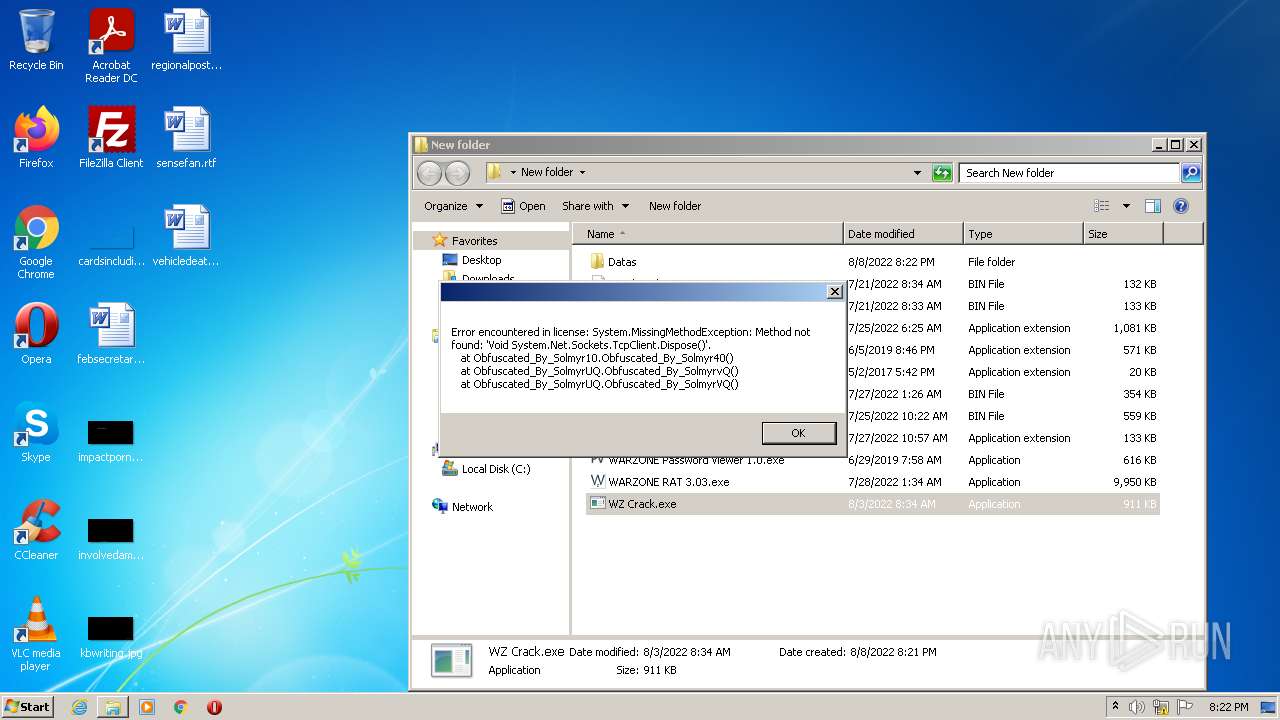Open the febsecretar document icon
Screen dimensions: 1280x720
pyautogui.click(x=111, y=334)
